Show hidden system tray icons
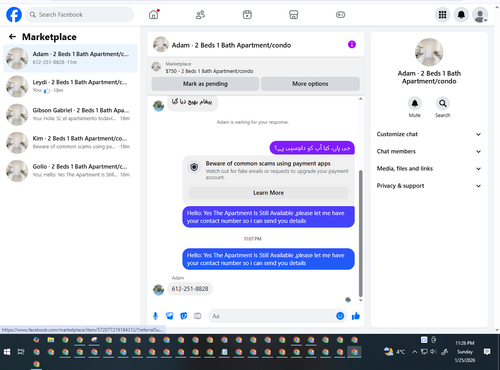This screenshot has width=500, height=370. click(414, 352)
